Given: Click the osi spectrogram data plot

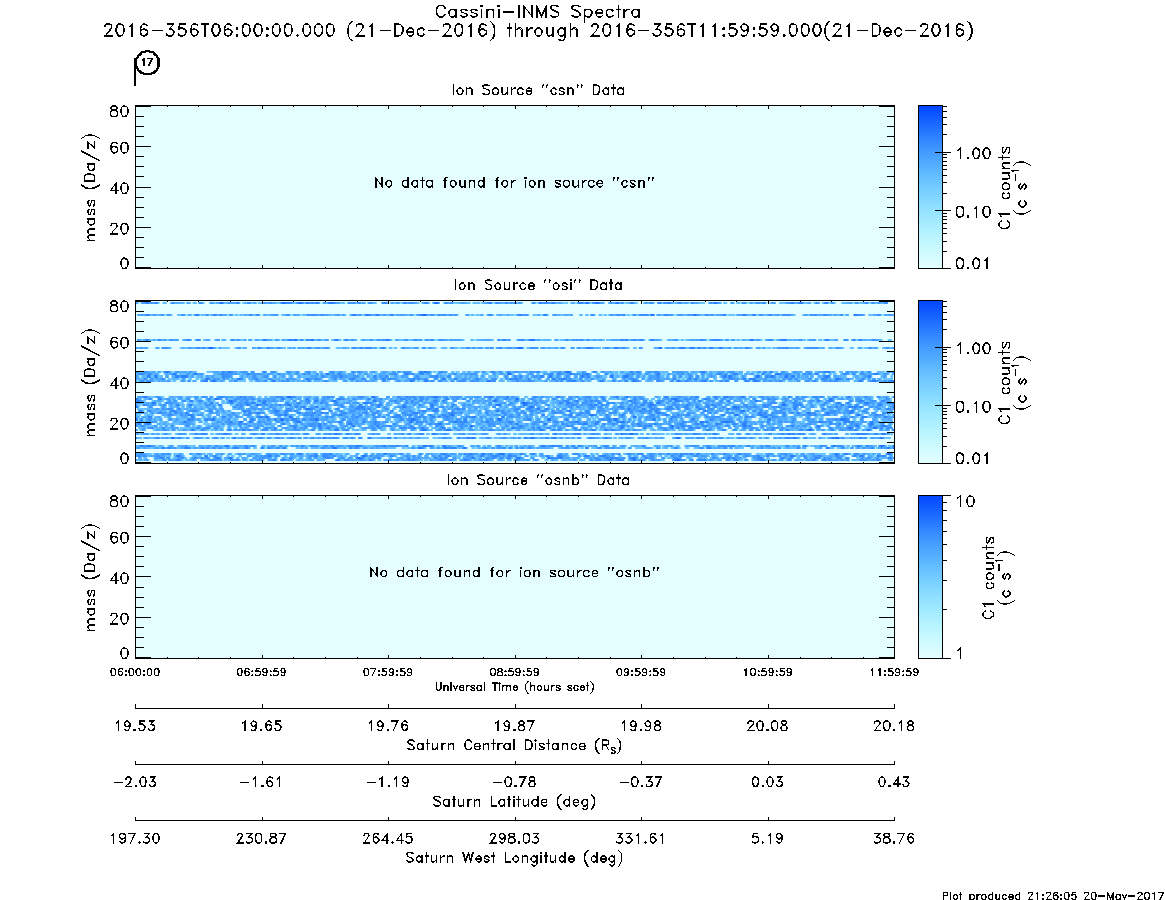Looking at the screenshot, I should (515, 381).
